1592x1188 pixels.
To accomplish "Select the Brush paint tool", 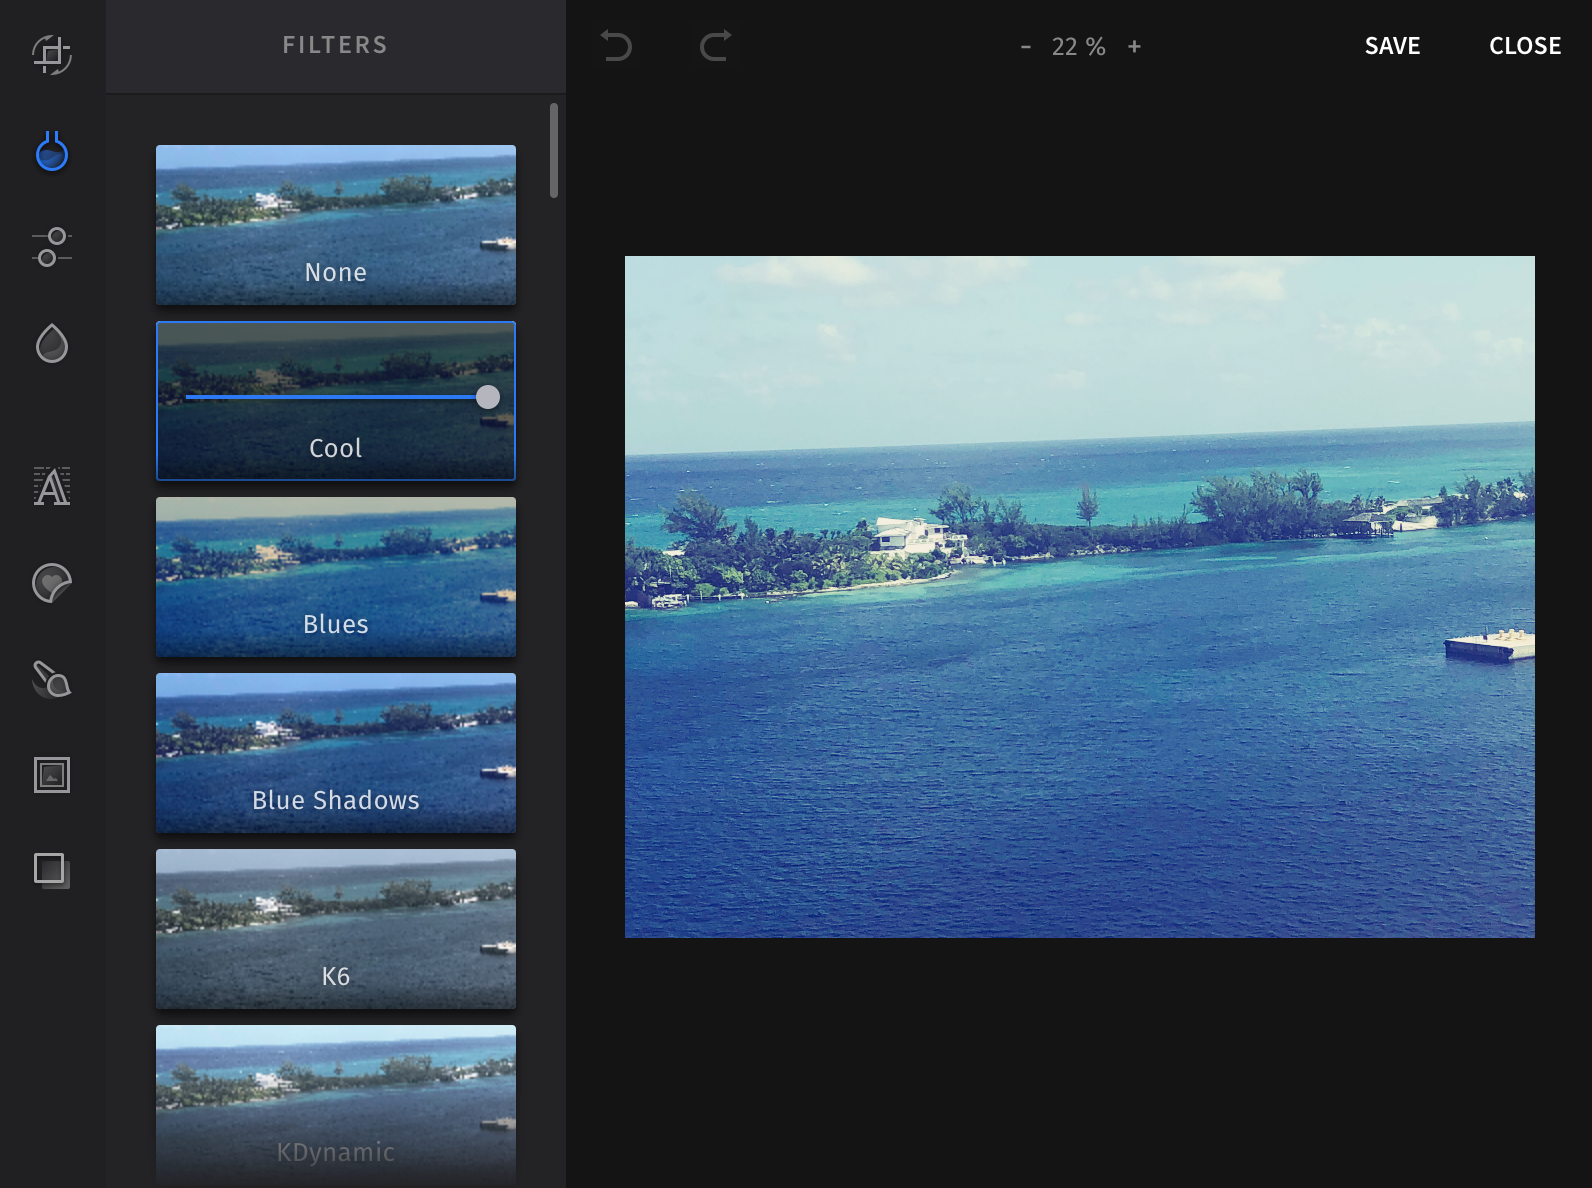I will [x=52, y=679].
